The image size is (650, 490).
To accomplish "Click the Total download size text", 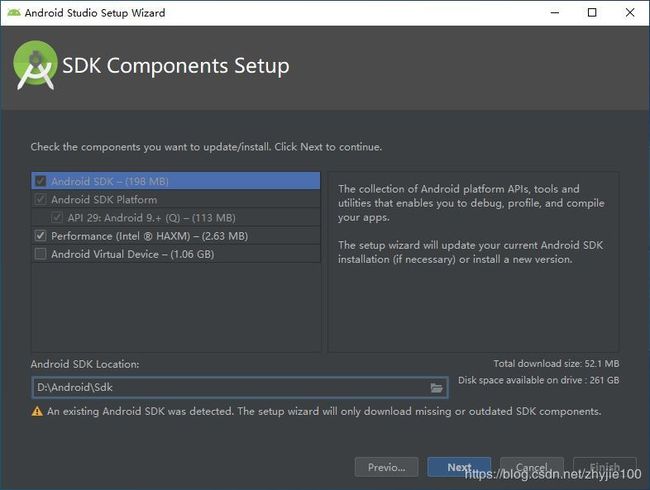I will [x=556, y=364].
